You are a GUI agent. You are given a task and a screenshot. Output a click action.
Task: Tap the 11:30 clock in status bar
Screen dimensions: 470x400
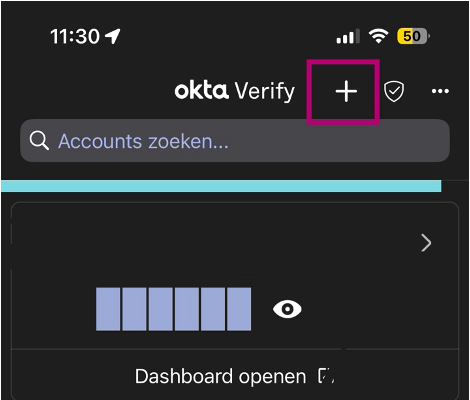(x=75, y=36)
